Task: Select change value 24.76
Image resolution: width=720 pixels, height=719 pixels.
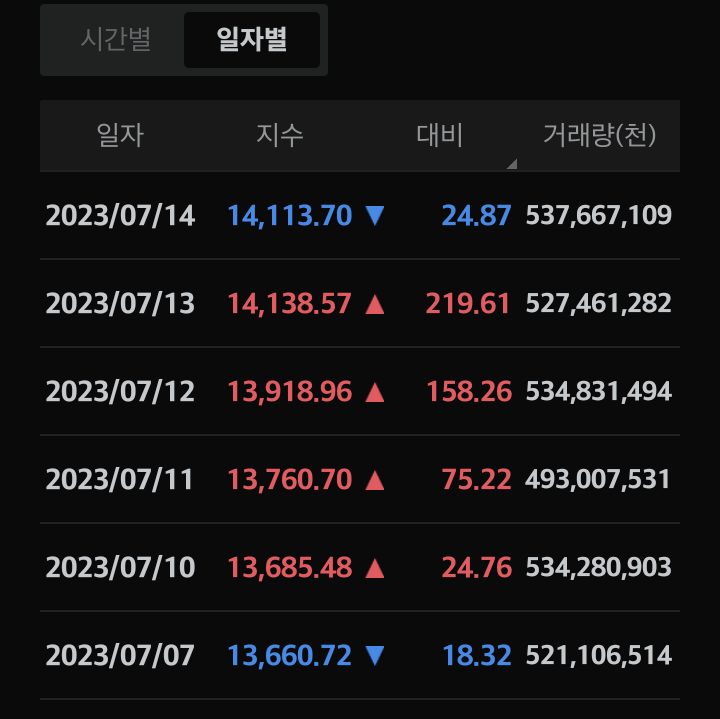Action: click(x=477, y=567)
